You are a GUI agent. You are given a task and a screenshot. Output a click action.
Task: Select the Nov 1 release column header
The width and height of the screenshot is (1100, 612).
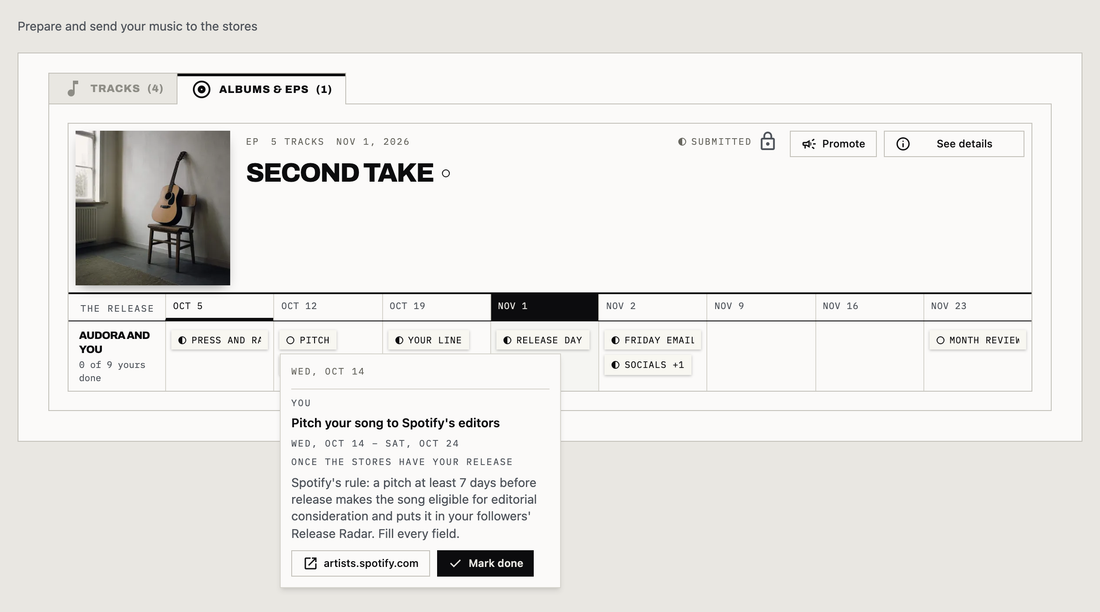click(544, 306)
